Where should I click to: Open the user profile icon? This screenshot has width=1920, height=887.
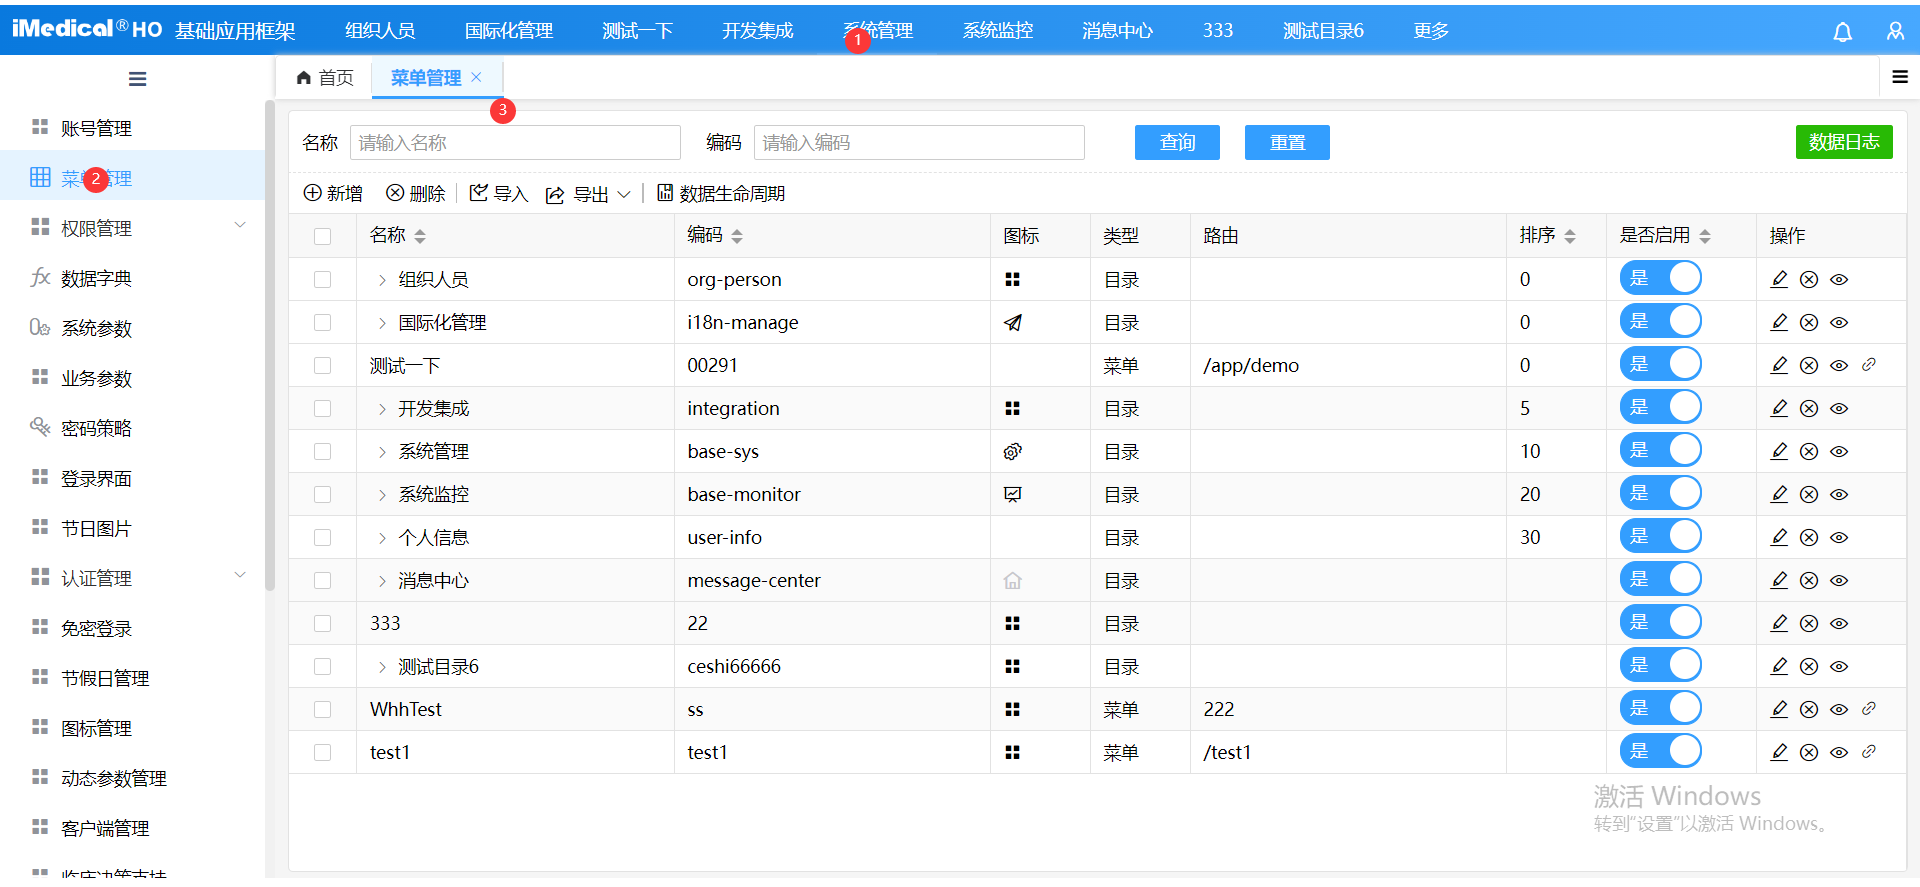coord(1895,32)
